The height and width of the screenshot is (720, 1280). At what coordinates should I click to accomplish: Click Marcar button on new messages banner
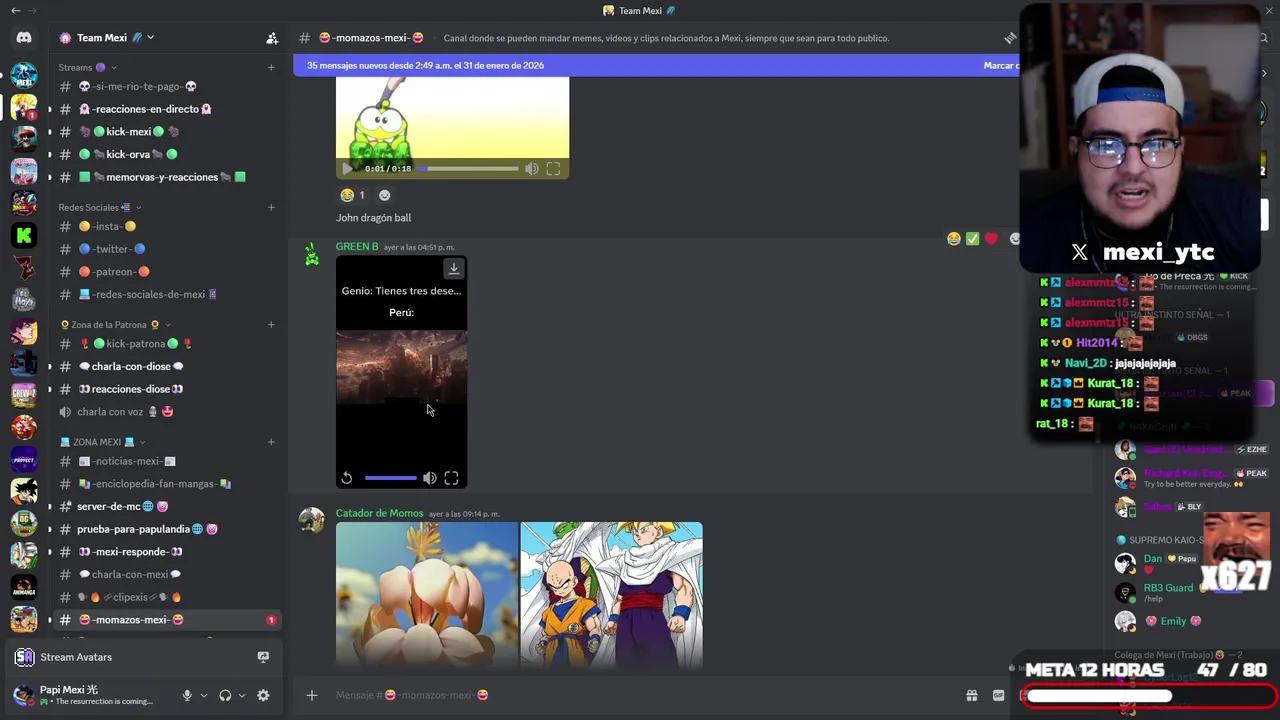tap(1000, 66)
